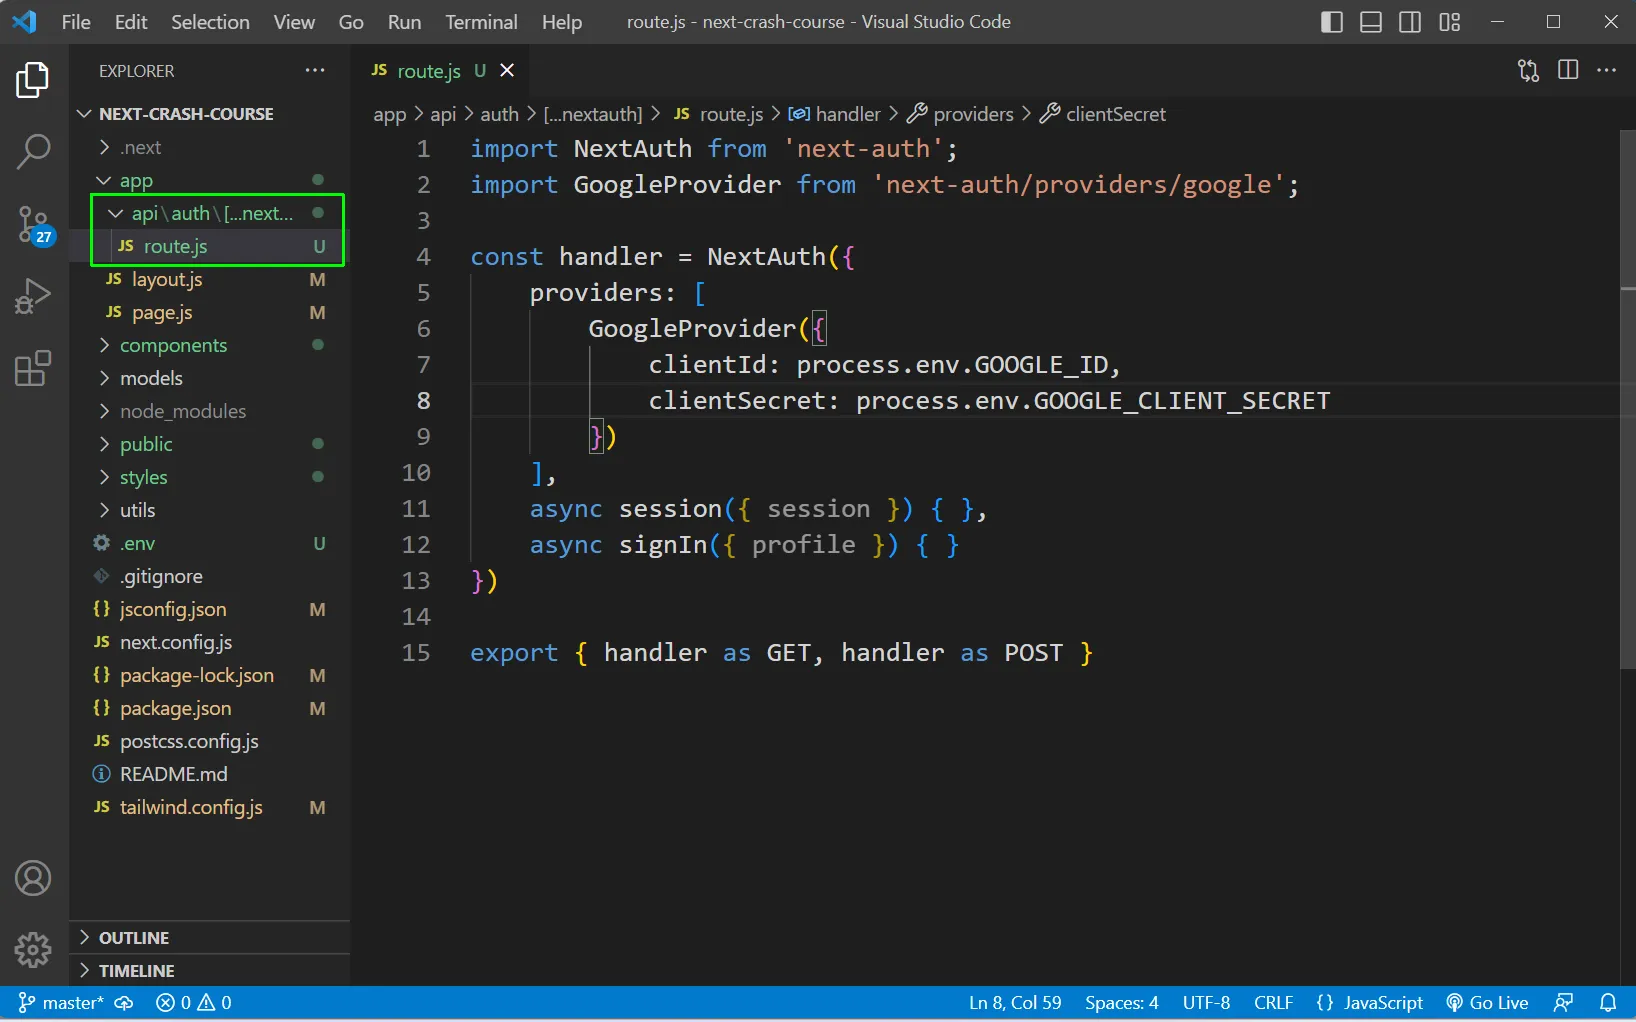The image size is (1636, 1022).
Task: Expand the .next folder
Action: click(210, 147)
